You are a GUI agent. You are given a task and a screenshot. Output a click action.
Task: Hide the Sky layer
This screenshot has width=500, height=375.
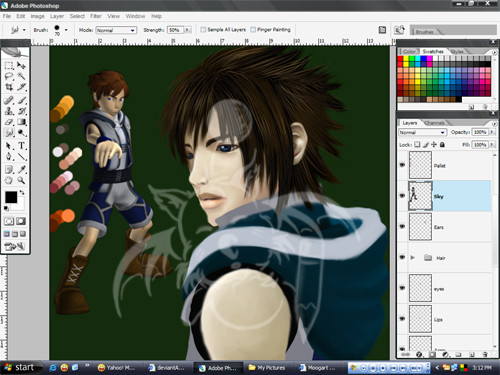click(x=402, y=196)
